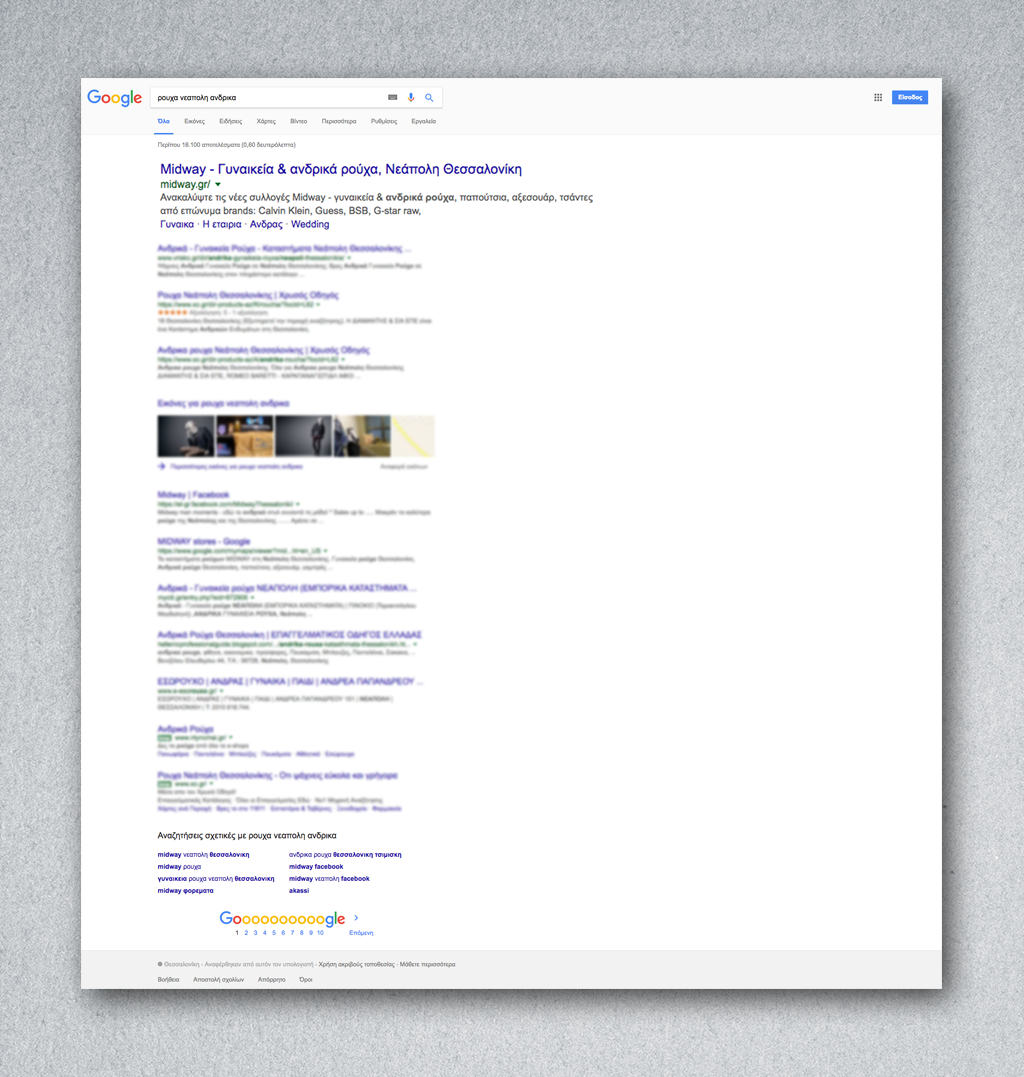Open the Ρυθμίσεις settings menu

pyautogui.click(x=384, y=121)
